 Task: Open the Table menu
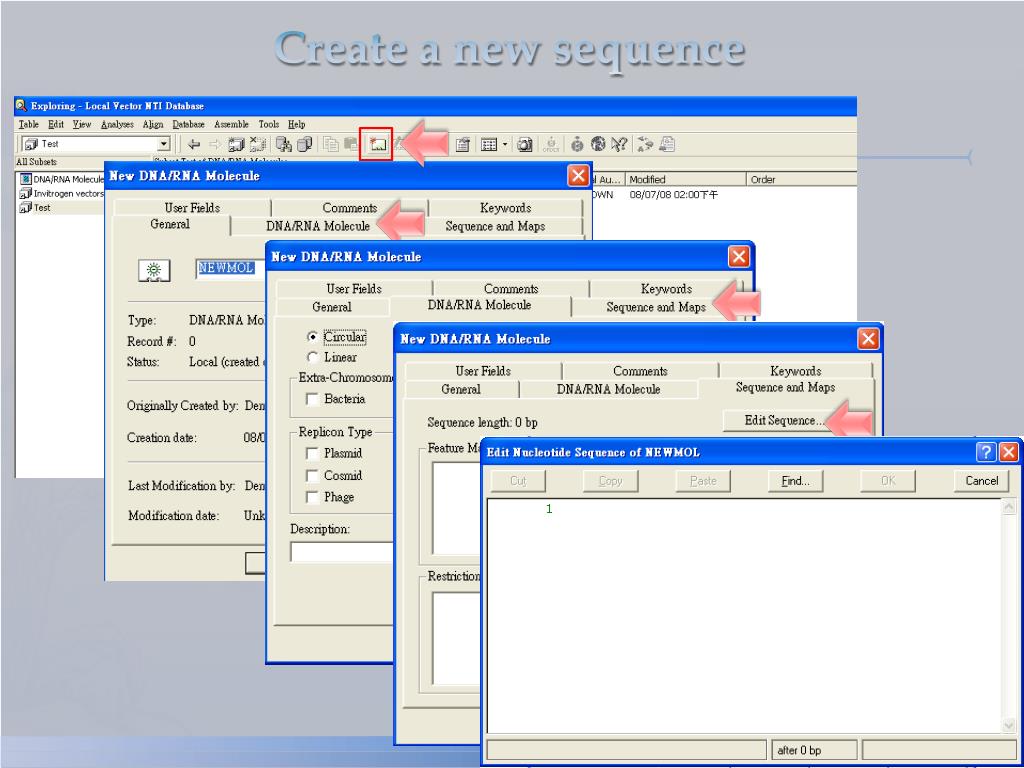29,124
